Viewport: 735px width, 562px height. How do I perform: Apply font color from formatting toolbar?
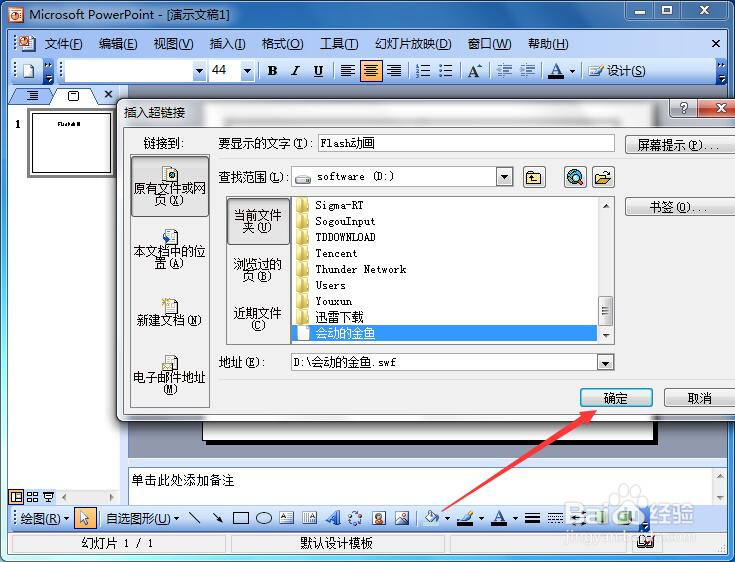coord(556,71)
